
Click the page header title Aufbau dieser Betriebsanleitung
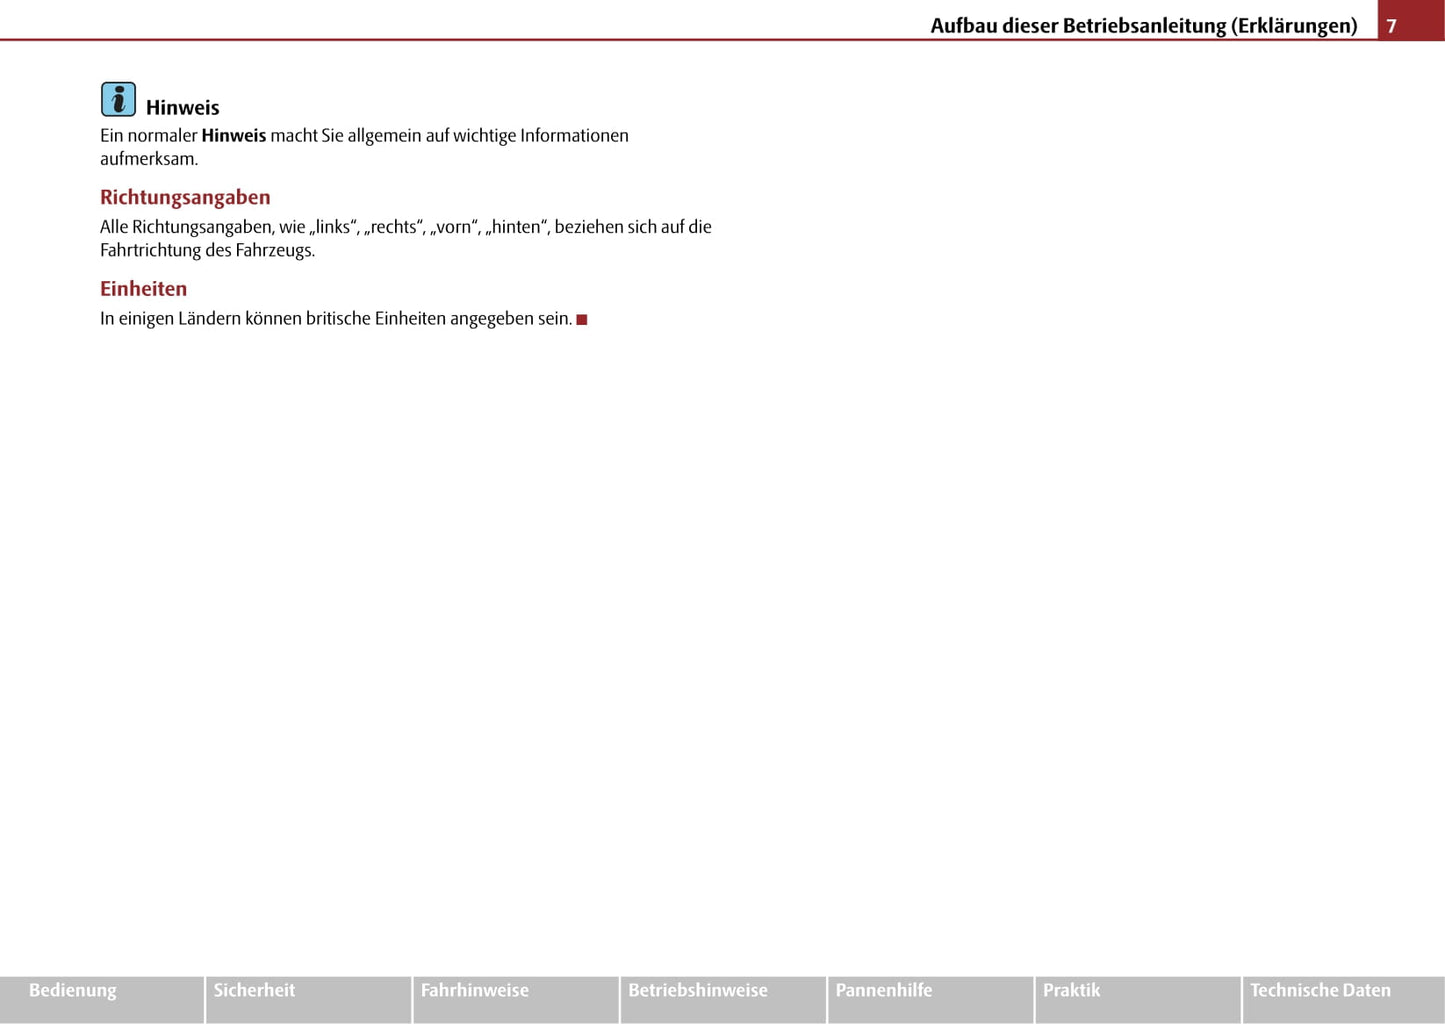coord(1143,25)
